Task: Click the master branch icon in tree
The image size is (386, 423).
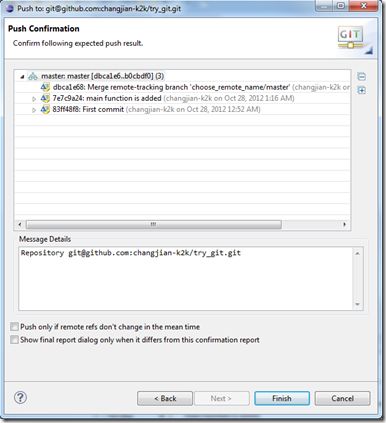Action: pos(33,76)
